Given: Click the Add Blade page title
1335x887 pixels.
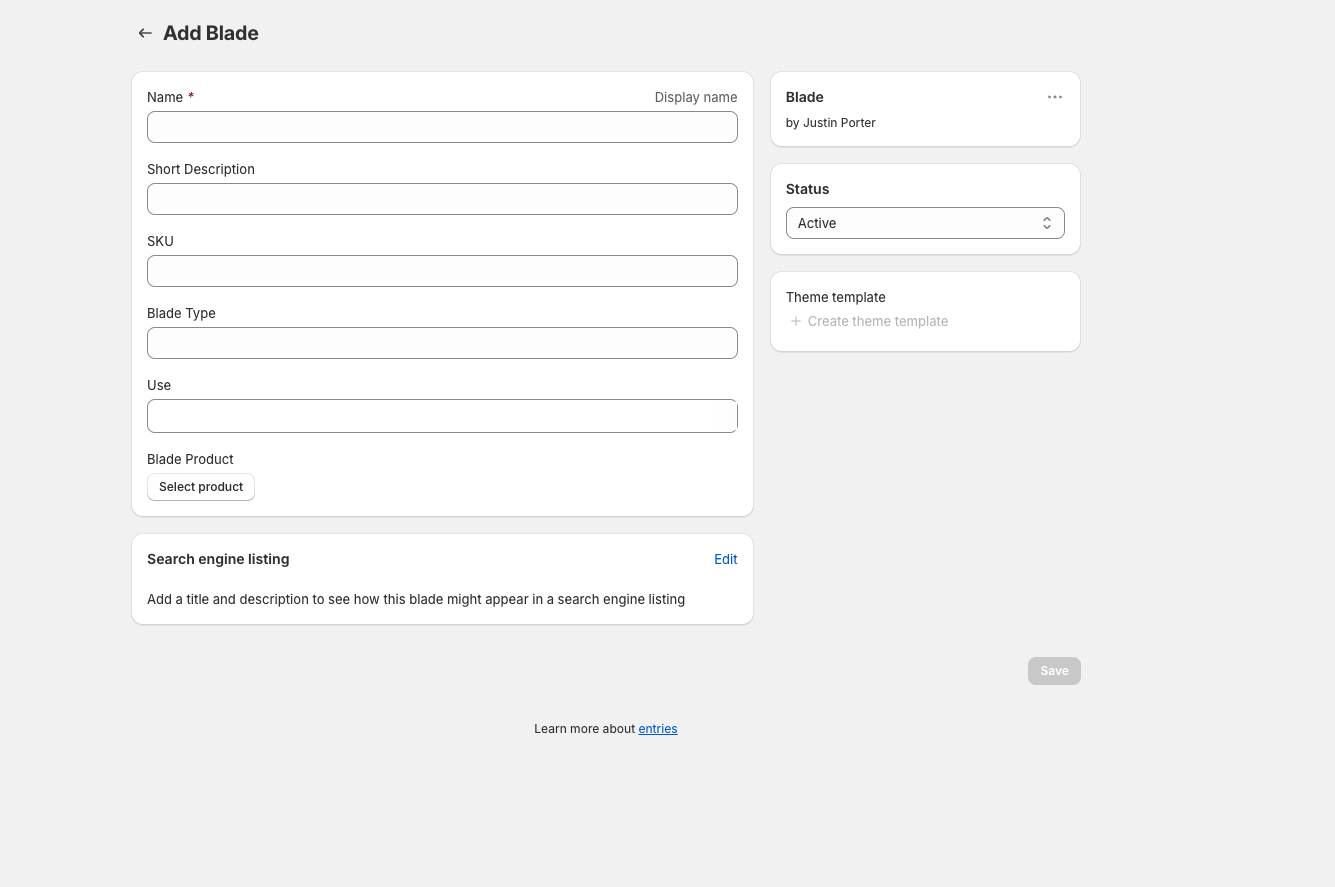Looking at the screenshot, I should (x=211, y=33).
